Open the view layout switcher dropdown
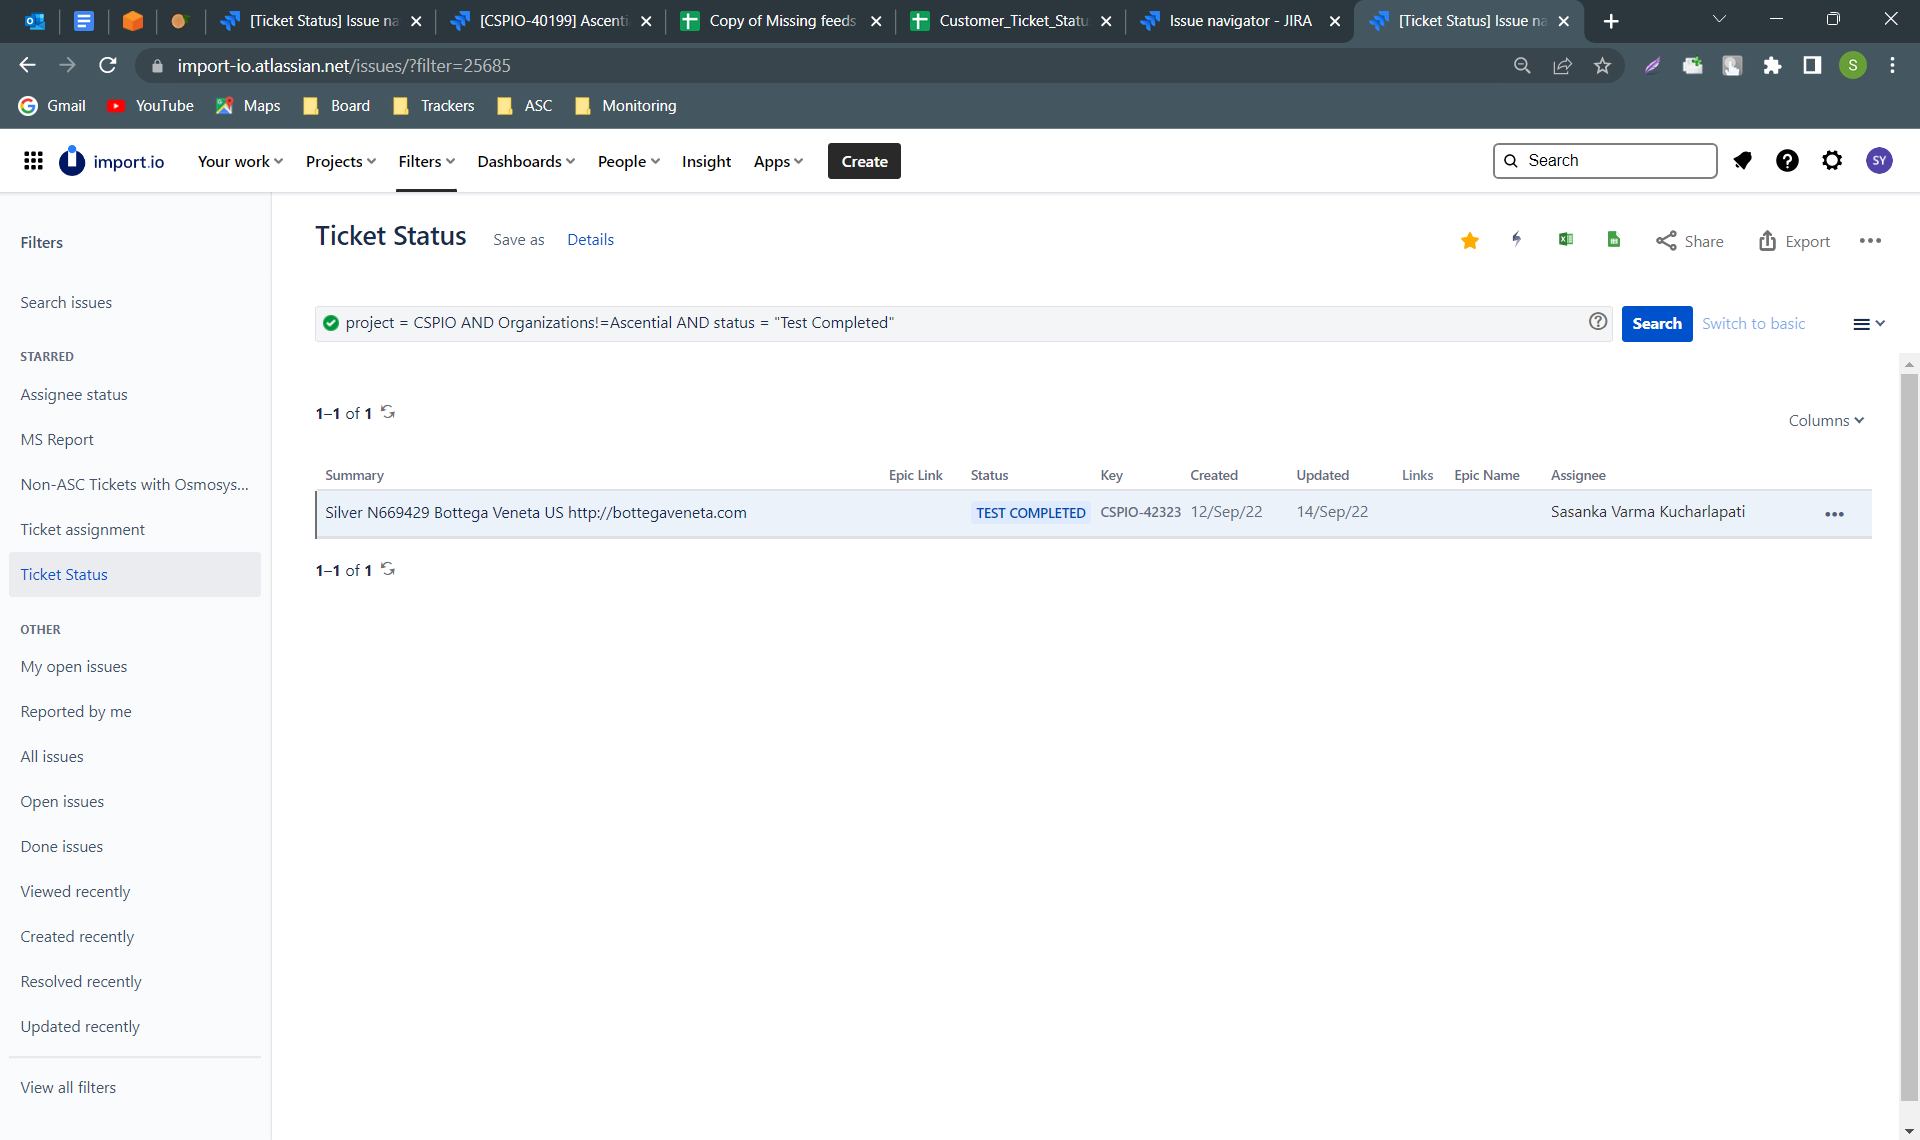Screen dimensions: 1920x1140 click(x=1868, y=324)
